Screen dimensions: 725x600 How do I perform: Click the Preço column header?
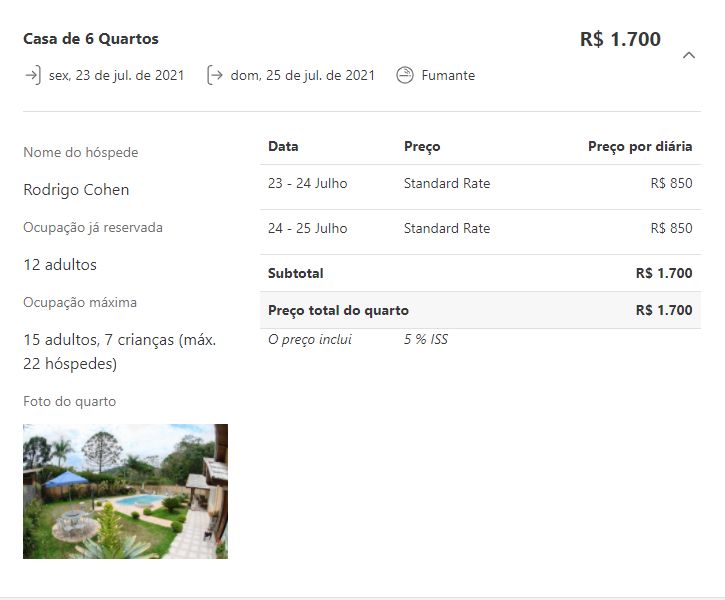[x=422, y=146]
